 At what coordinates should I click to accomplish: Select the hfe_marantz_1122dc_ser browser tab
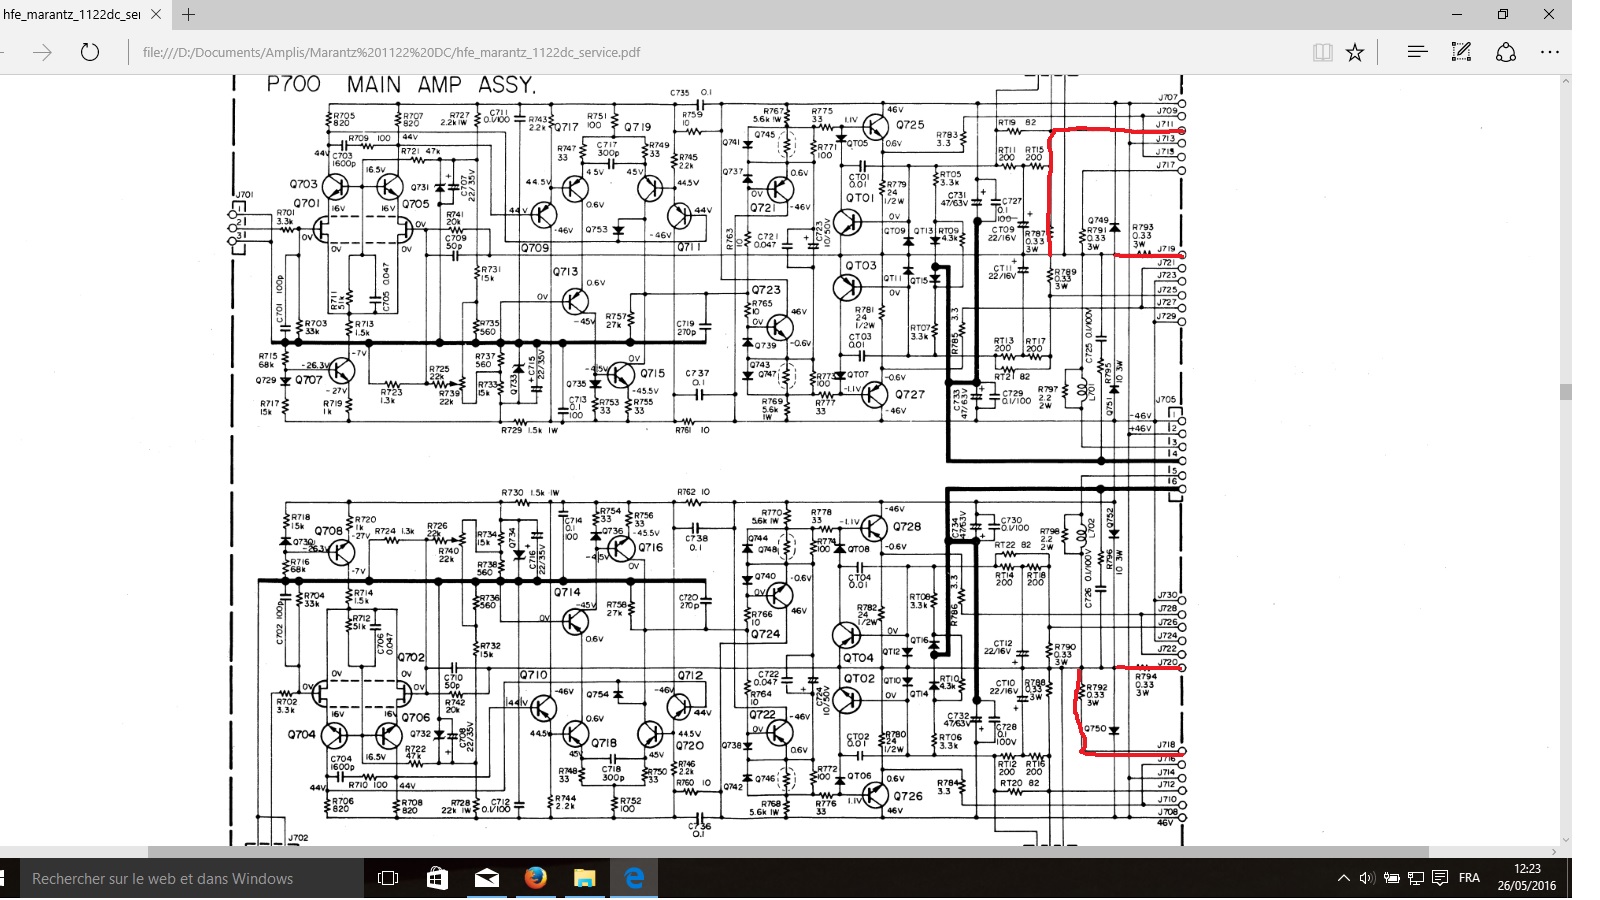pos(72,15)
